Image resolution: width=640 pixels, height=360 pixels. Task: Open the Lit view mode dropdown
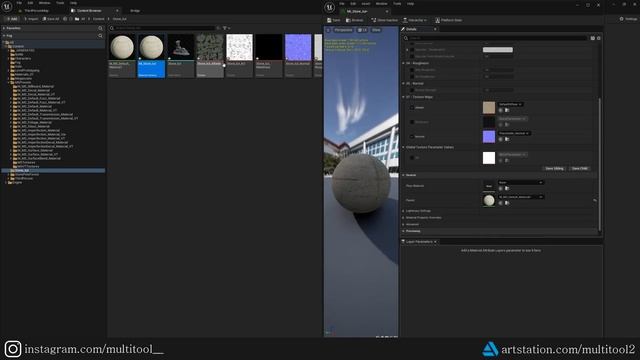click(x=362, y=30)
